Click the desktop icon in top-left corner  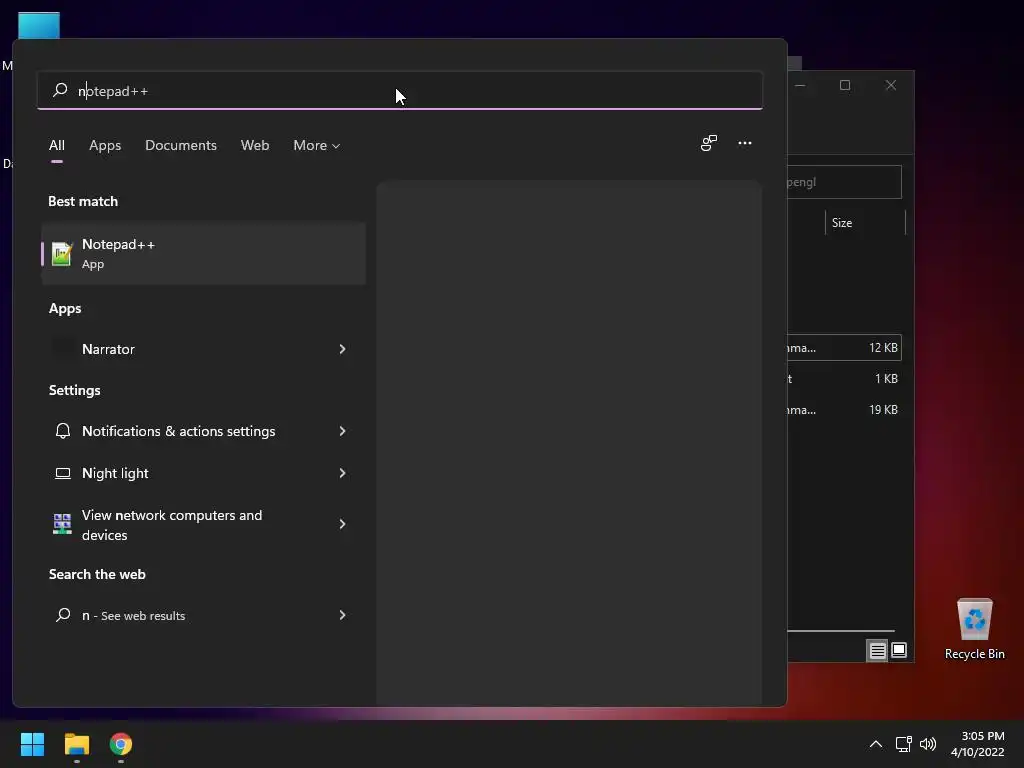click(39, 25)
